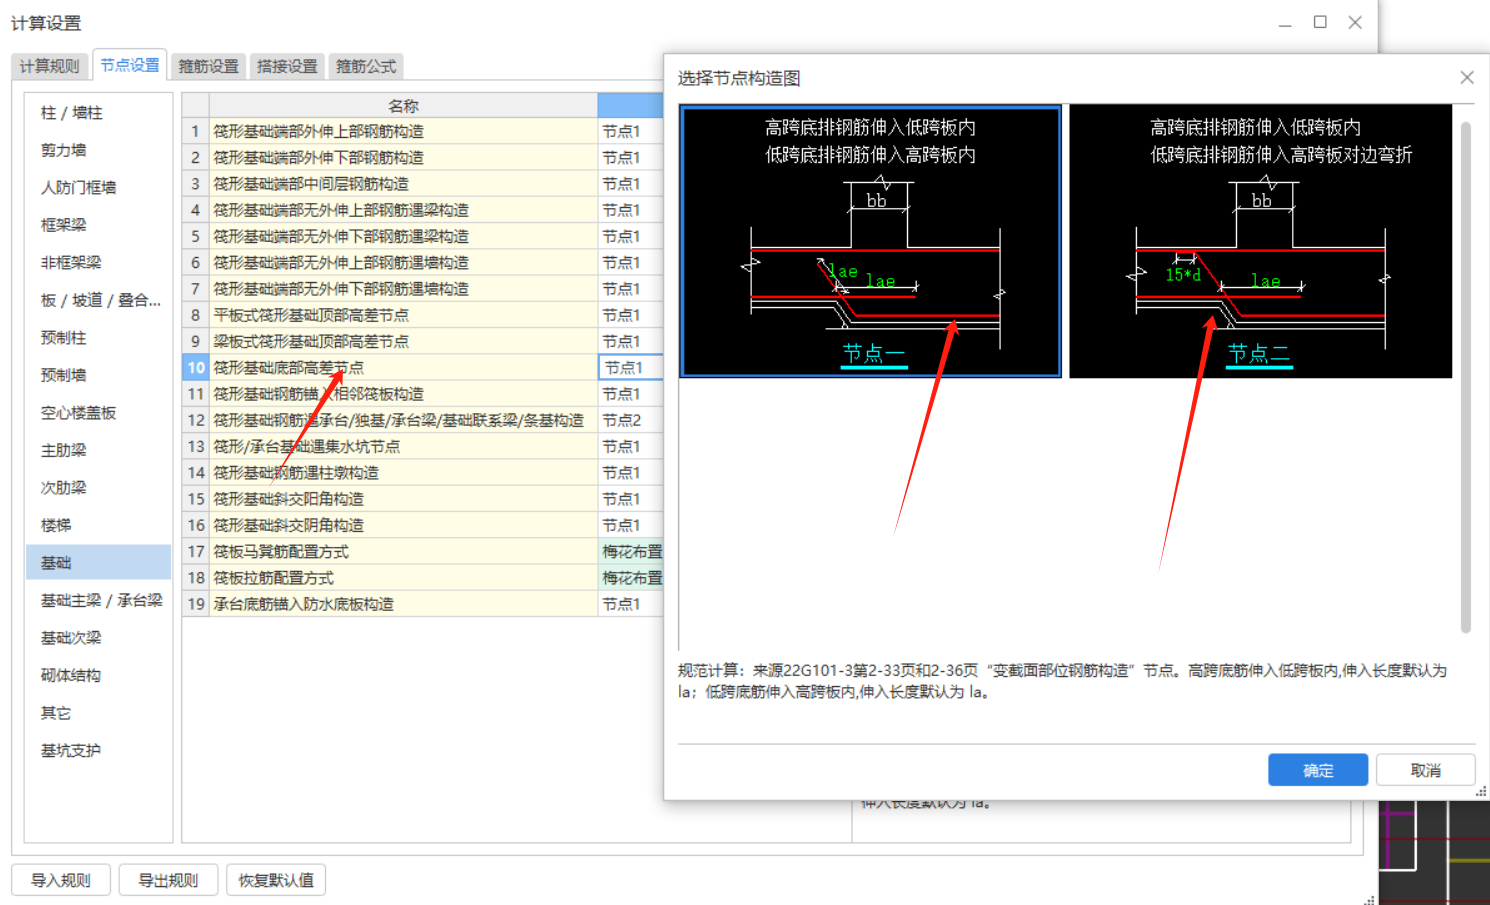Click the 节点1 value of row 10
The image size is (1490, 905).
coord(630,368)
